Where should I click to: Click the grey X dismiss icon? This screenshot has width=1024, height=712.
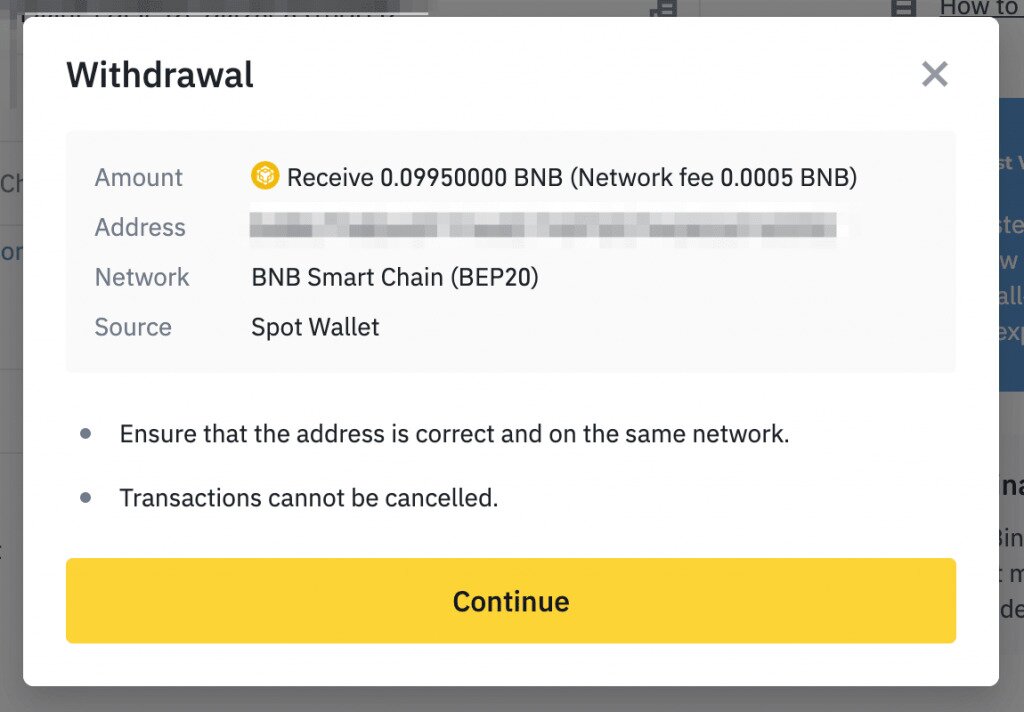click(x=934, y=74)
